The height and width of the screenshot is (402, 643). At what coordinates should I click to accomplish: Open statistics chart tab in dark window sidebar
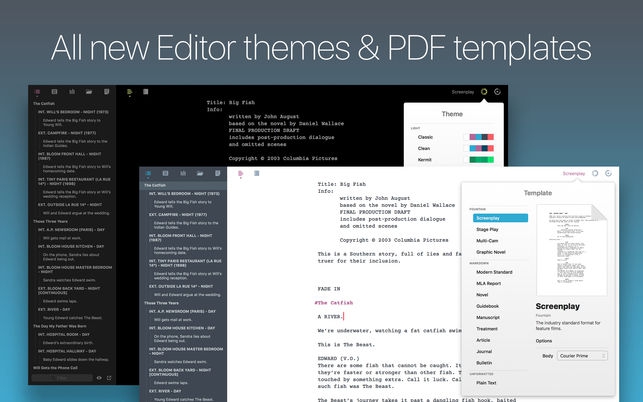click(x=72, y=92)
